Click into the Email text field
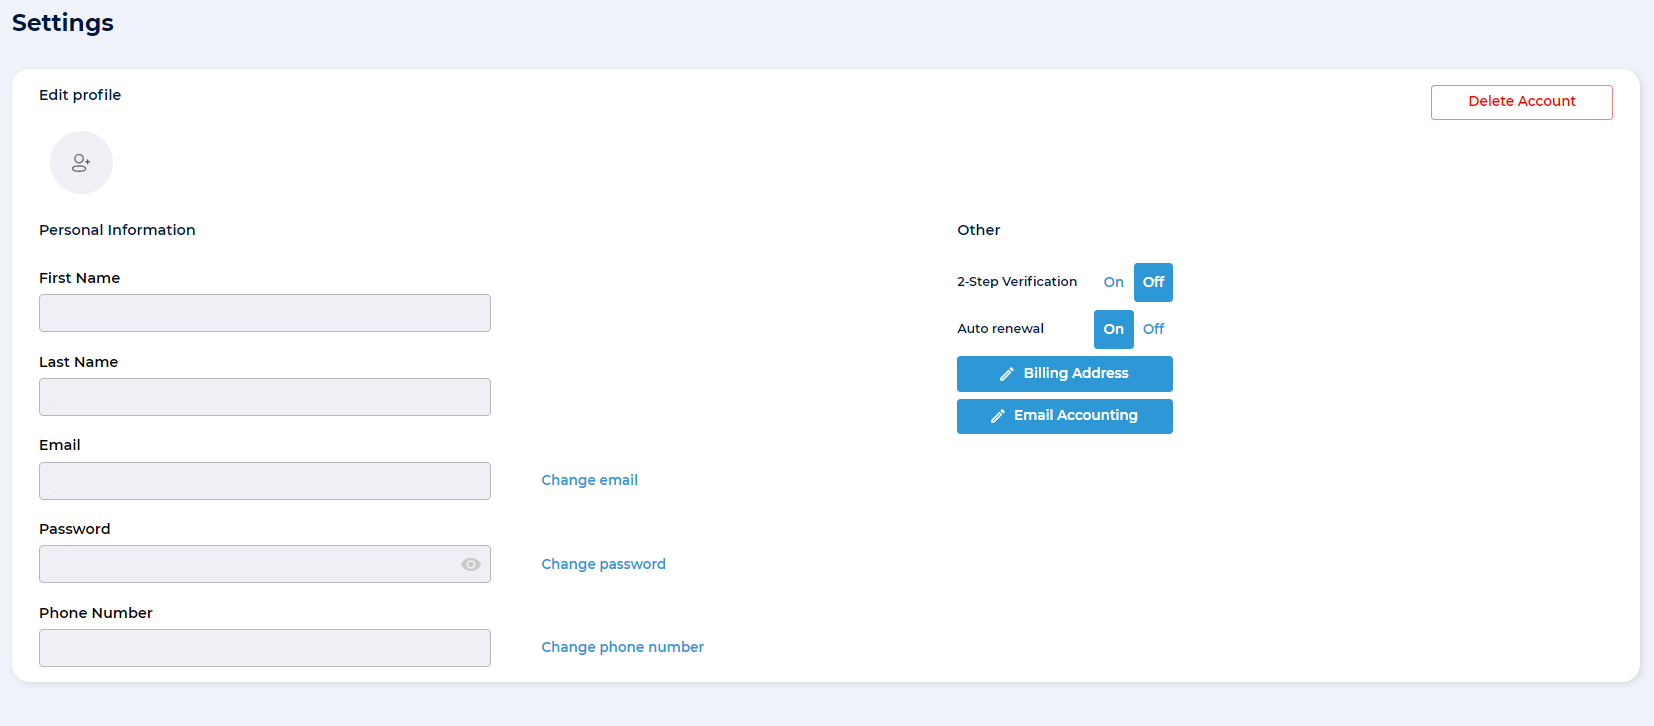Screen dimensions: 1654x726 (x=264, y=482)
